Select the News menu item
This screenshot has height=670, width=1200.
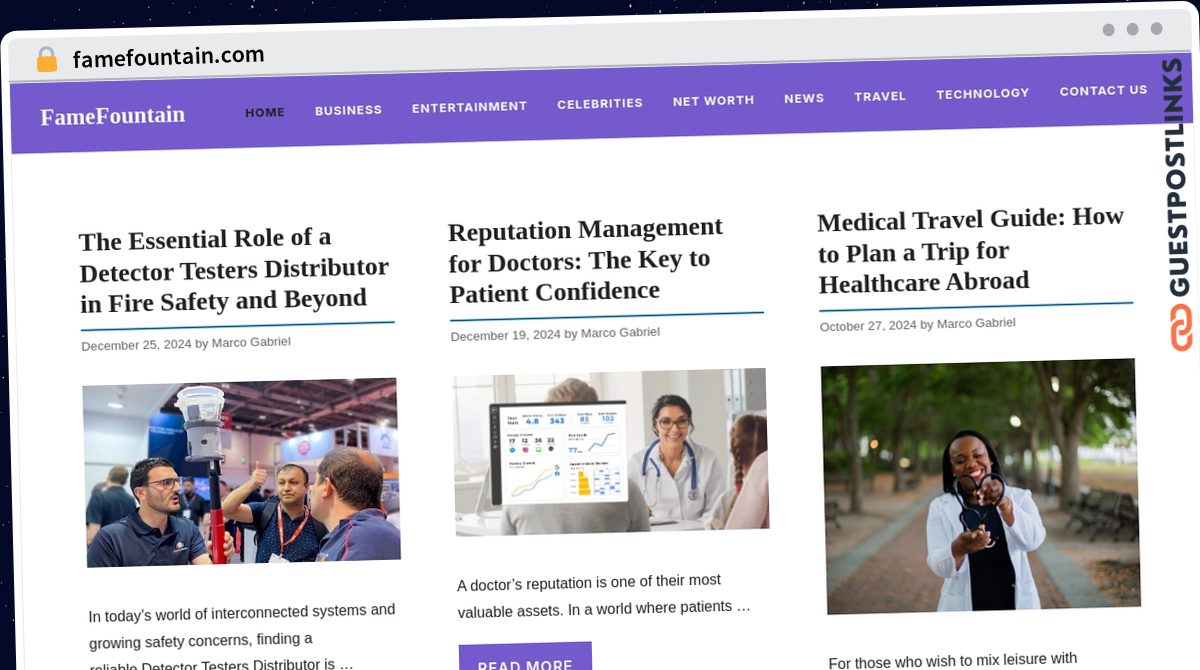pos(804,98)
